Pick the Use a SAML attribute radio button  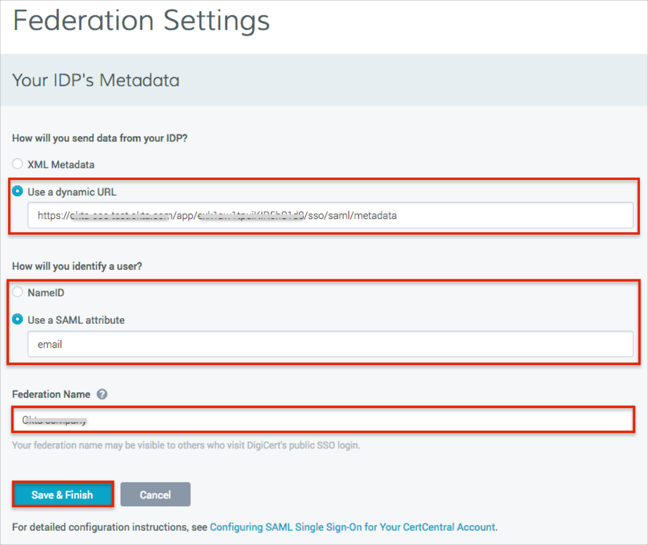(17, 320)
